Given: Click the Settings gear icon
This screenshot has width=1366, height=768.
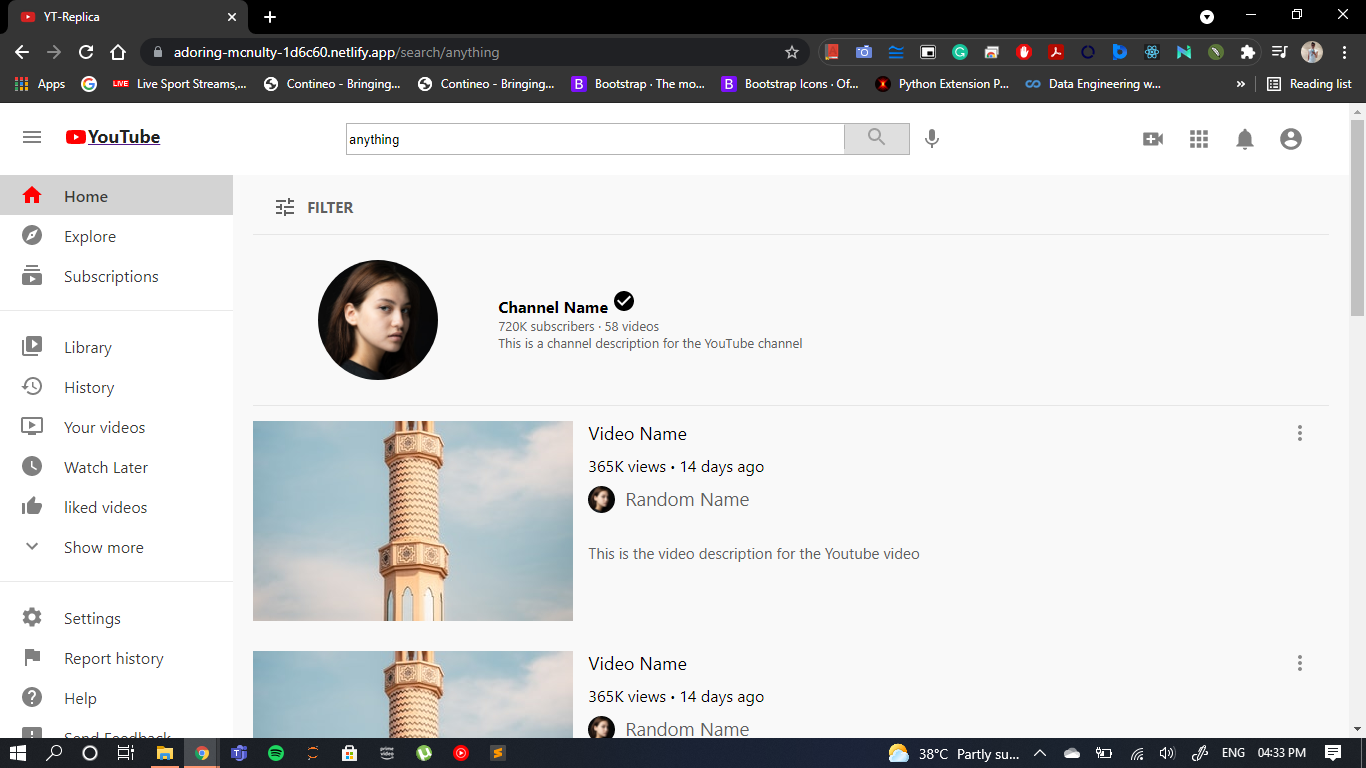Looking at the screenshot, I should (32, 617).
